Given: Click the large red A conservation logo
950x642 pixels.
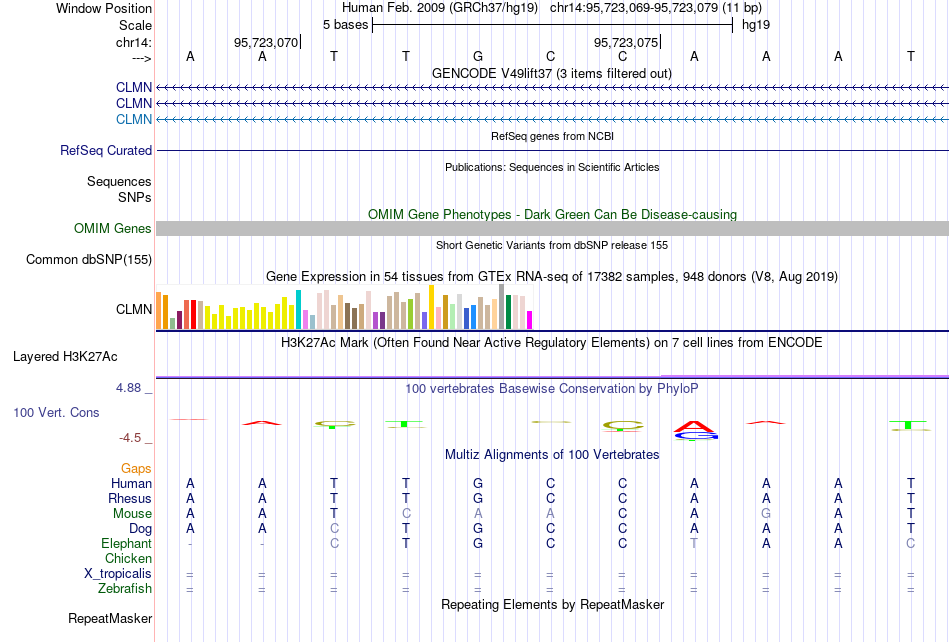Looking at the screenshot, I should pos(694,426).
